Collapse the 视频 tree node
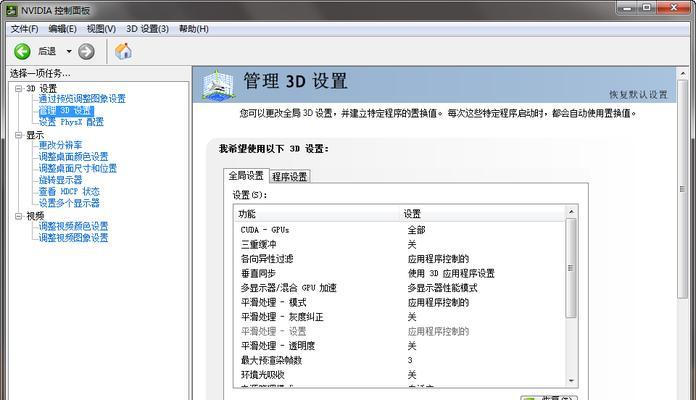696x400 pixels. 19,216
